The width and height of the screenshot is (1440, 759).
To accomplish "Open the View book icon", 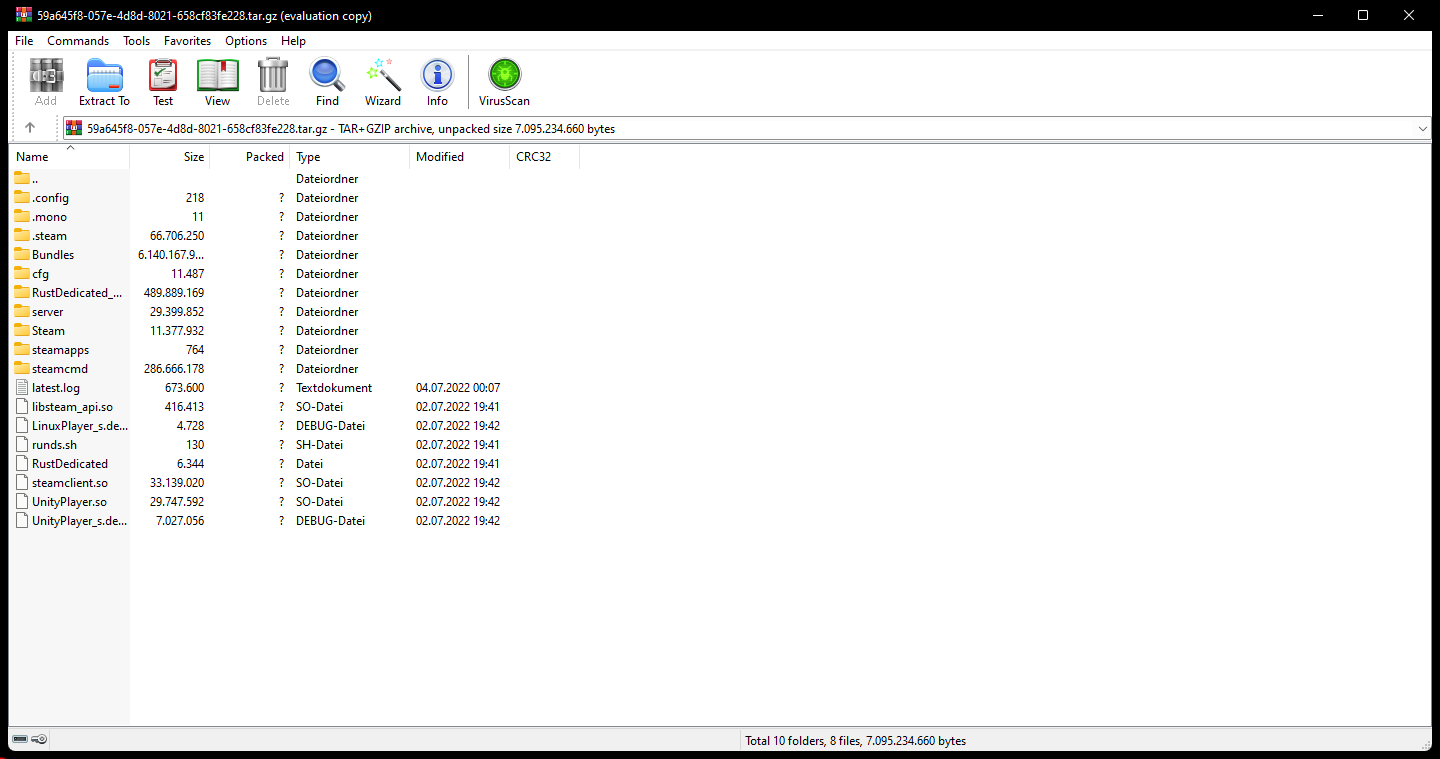I will pyautogui.click(x=217, y=82).
